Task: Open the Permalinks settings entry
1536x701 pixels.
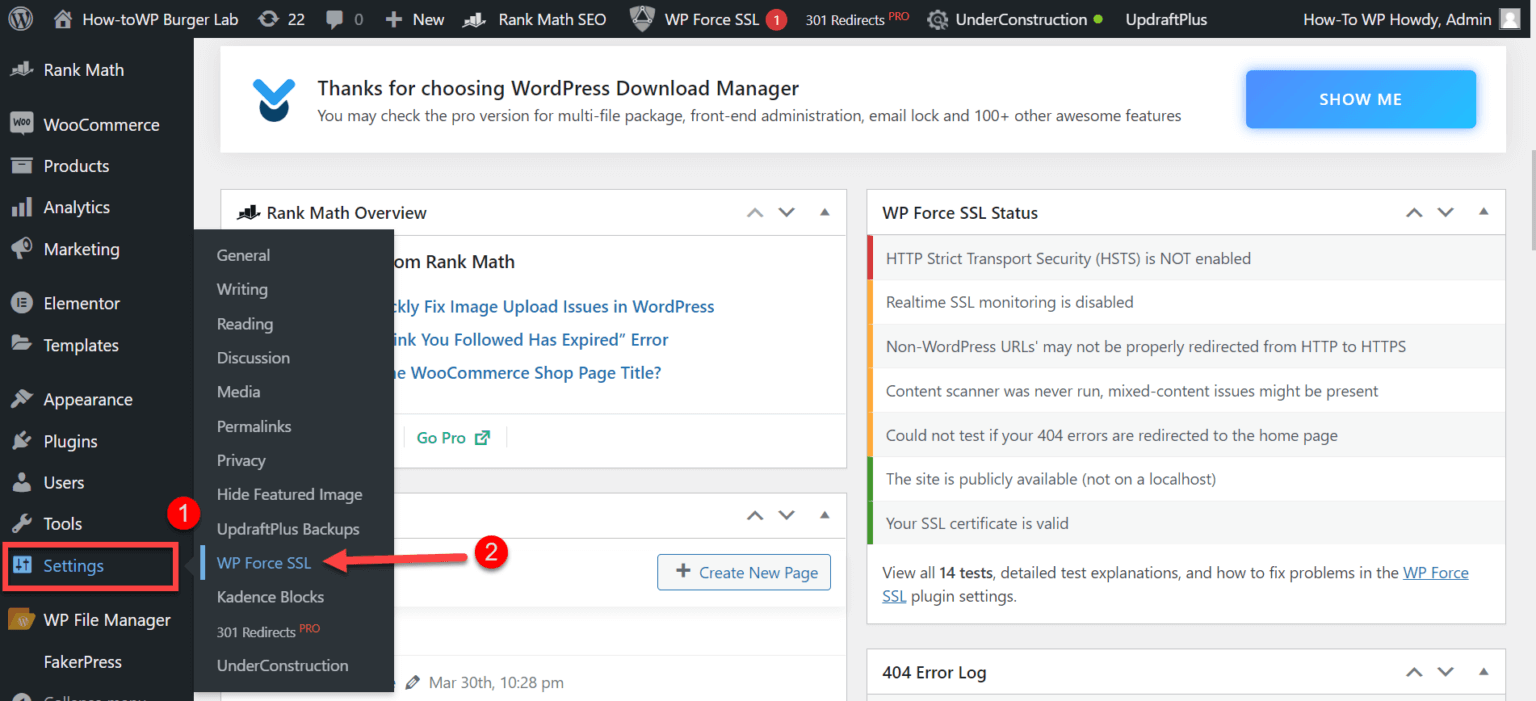Action: (x=254, y=426)
